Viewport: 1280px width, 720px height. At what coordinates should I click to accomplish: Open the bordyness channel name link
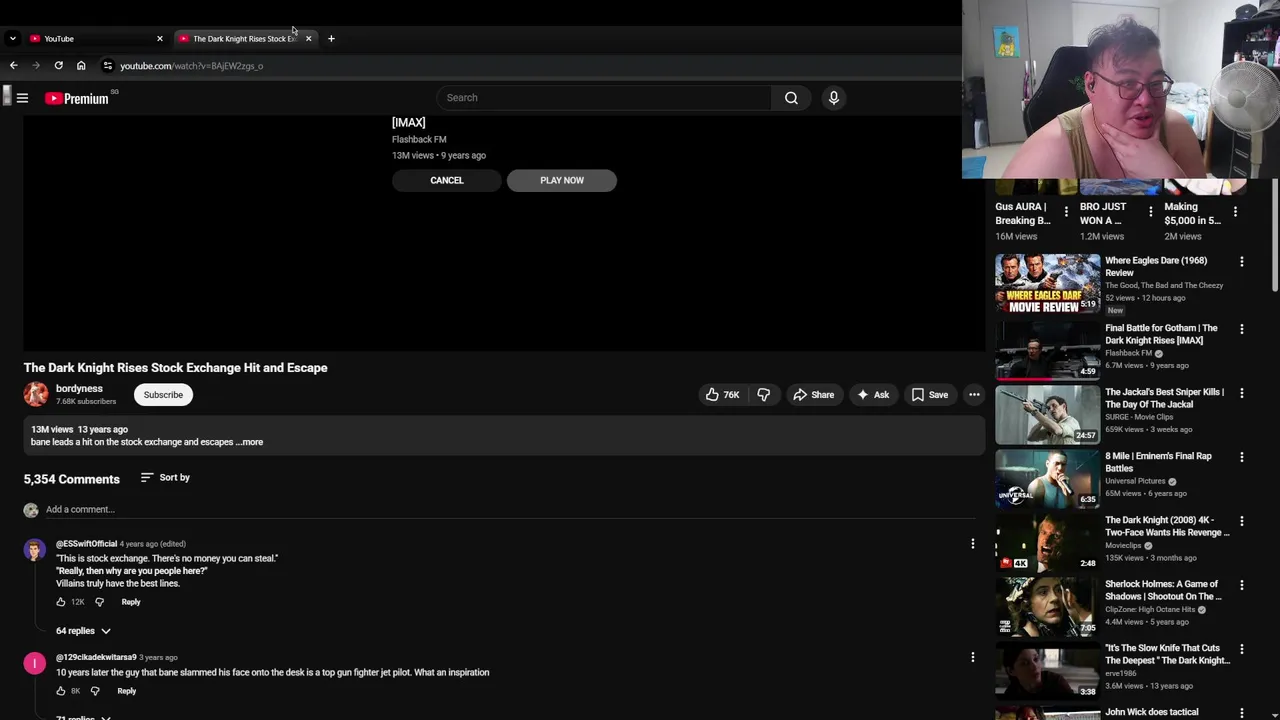click(79, 388)
